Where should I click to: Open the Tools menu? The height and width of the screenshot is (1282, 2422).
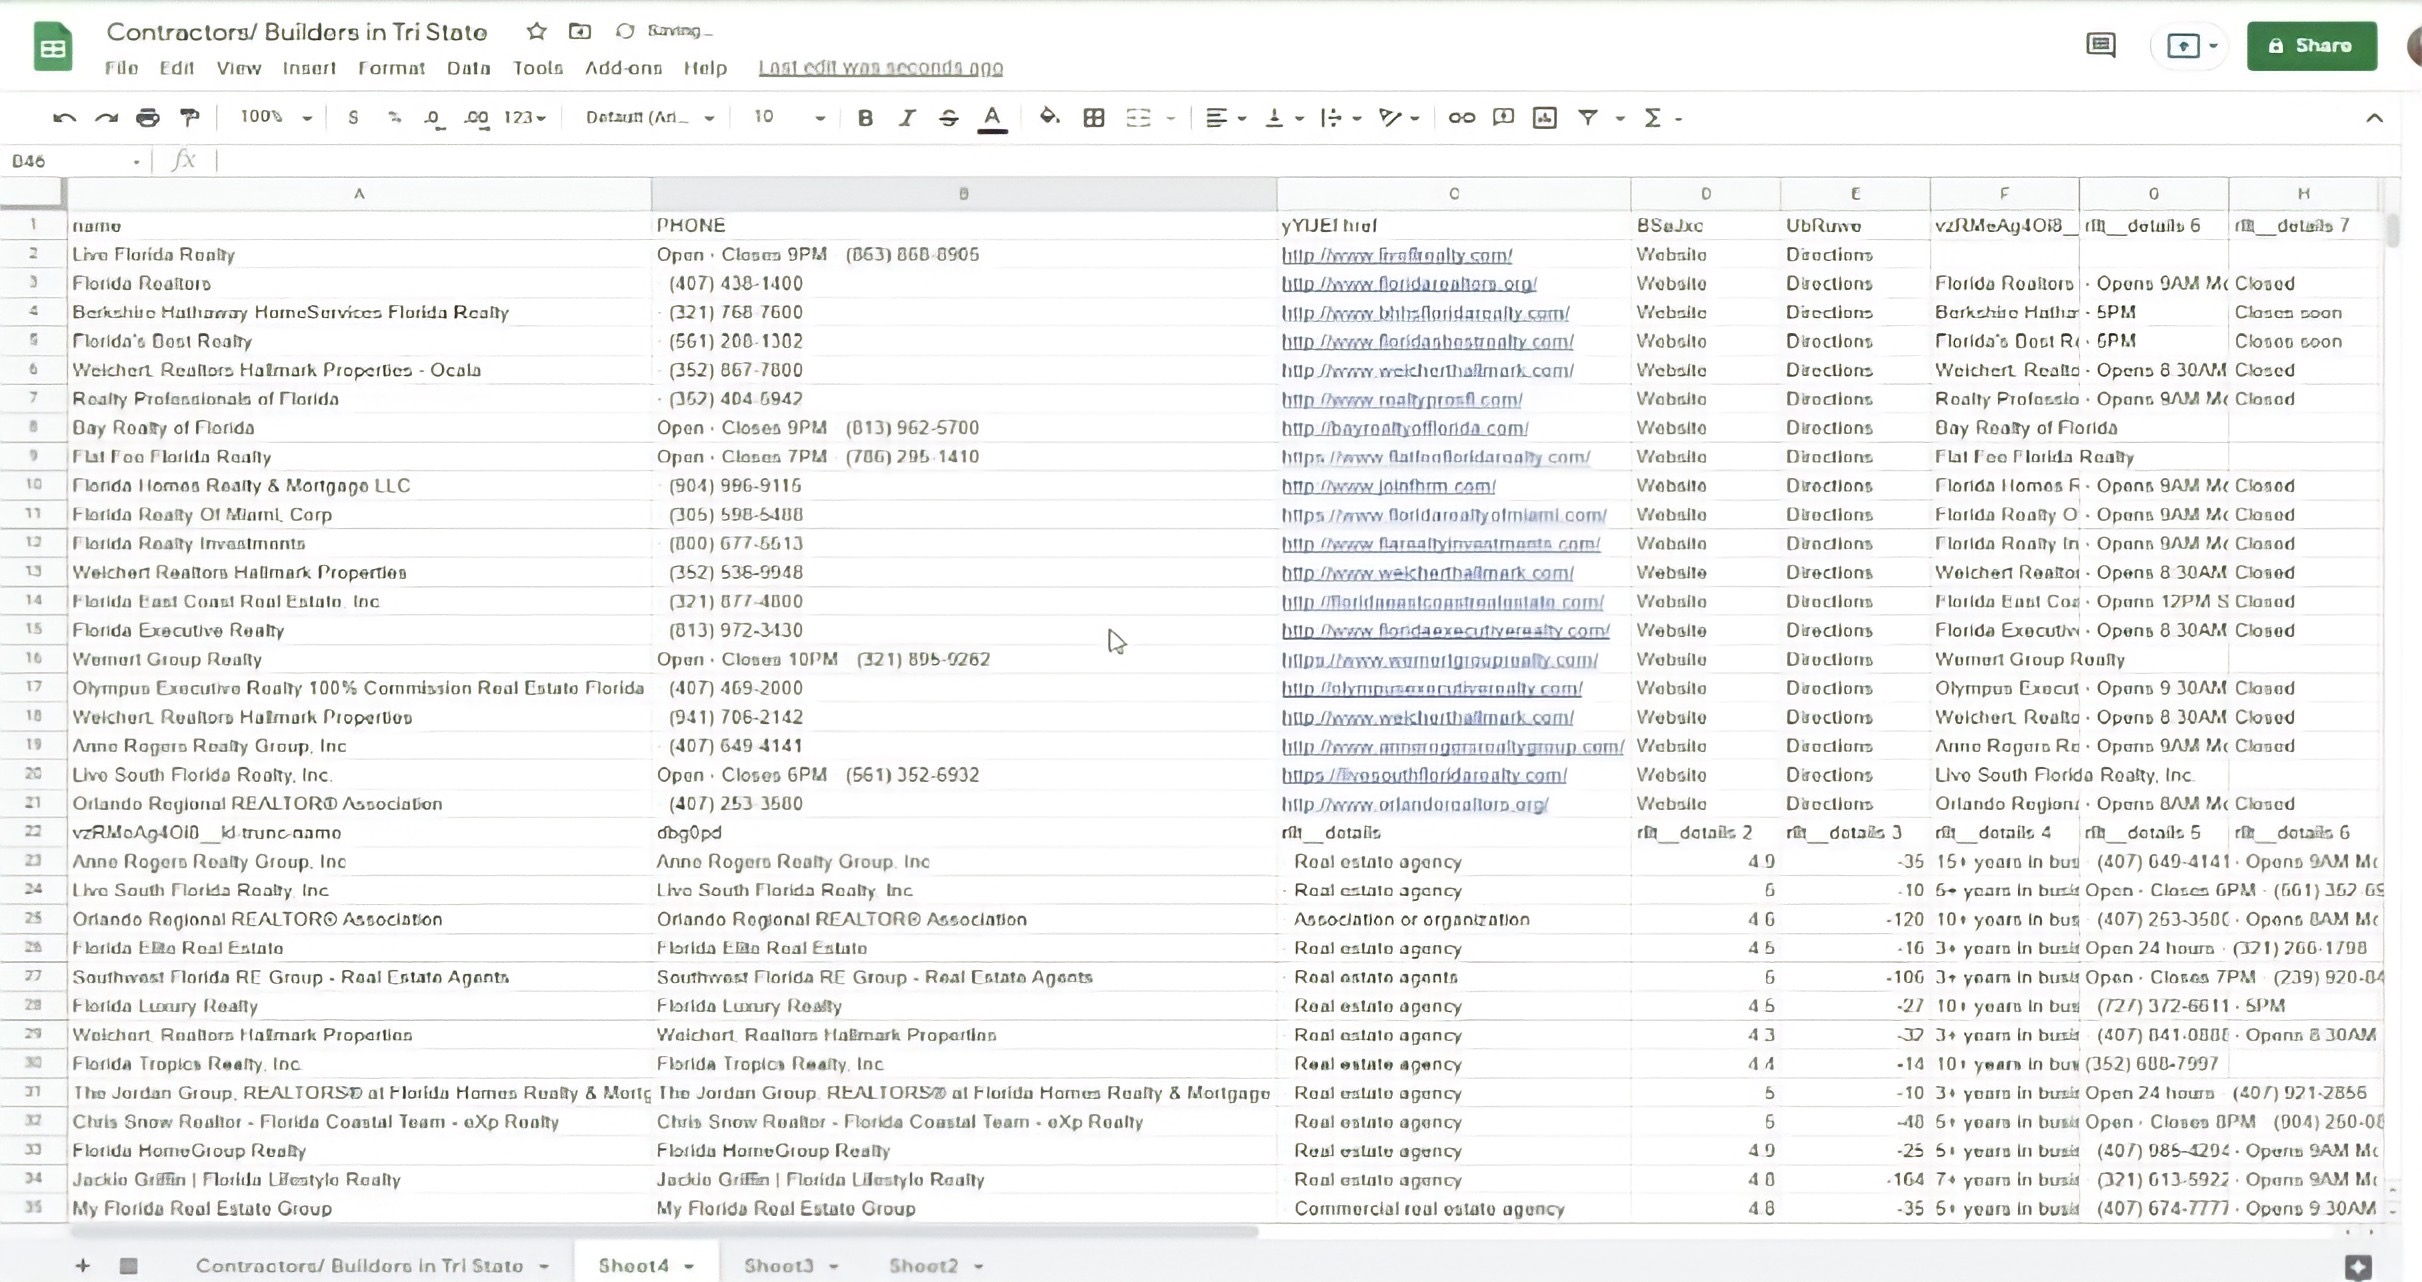pyautogui.click(x=538, y=68)
